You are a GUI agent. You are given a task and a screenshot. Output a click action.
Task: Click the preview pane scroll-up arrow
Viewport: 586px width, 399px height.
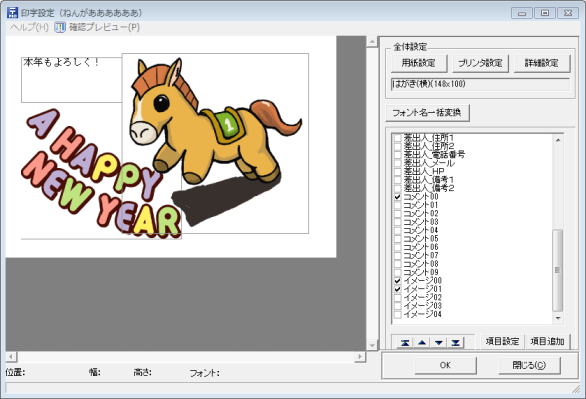pyautogui.click(x=372, y=41)
